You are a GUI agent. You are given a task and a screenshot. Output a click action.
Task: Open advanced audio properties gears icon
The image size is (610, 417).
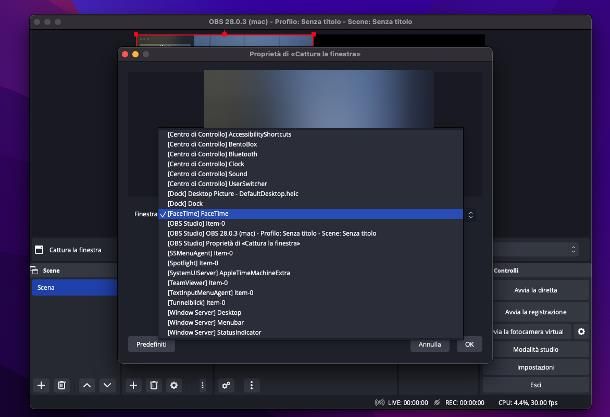tap(226, 385)
